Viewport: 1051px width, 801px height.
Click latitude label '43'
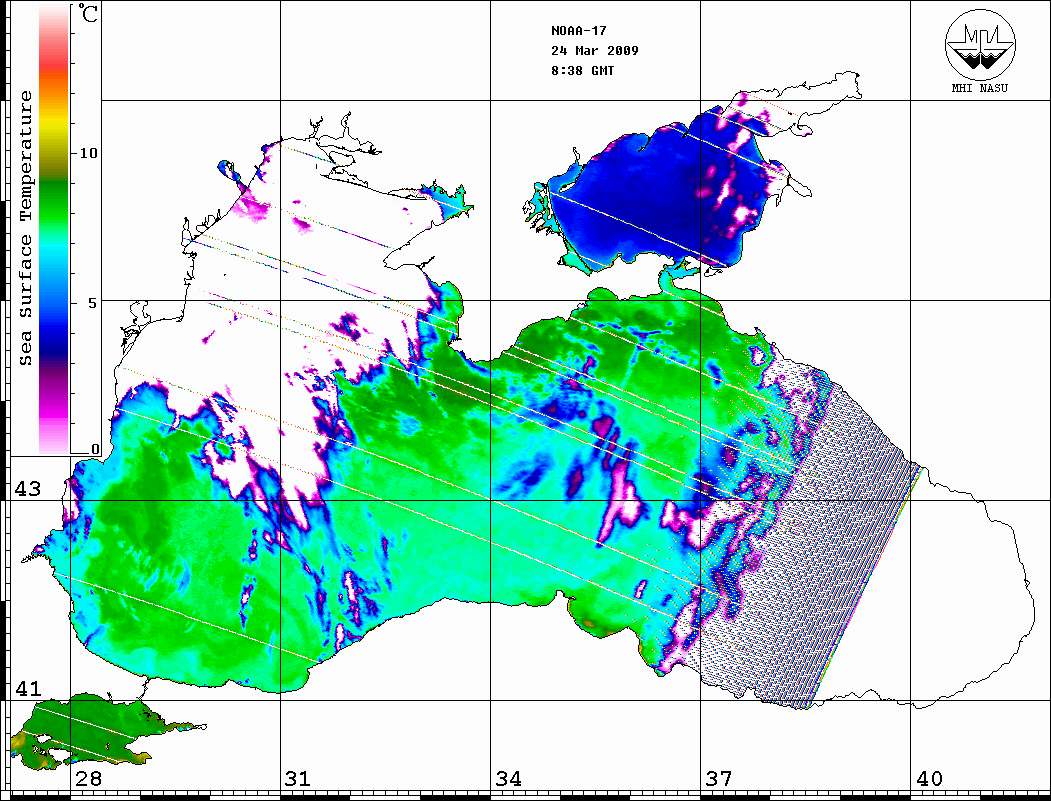tap(28, 489)
